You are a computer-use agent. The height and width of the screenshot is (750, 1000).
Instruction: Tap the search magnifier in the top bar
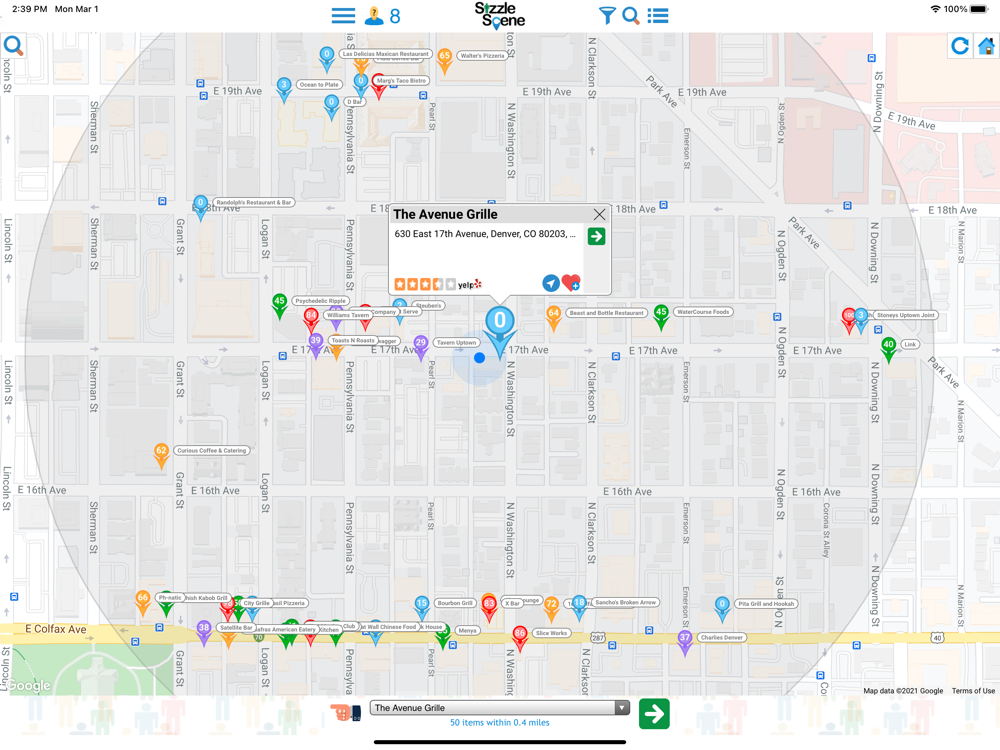tap(631, 16)
